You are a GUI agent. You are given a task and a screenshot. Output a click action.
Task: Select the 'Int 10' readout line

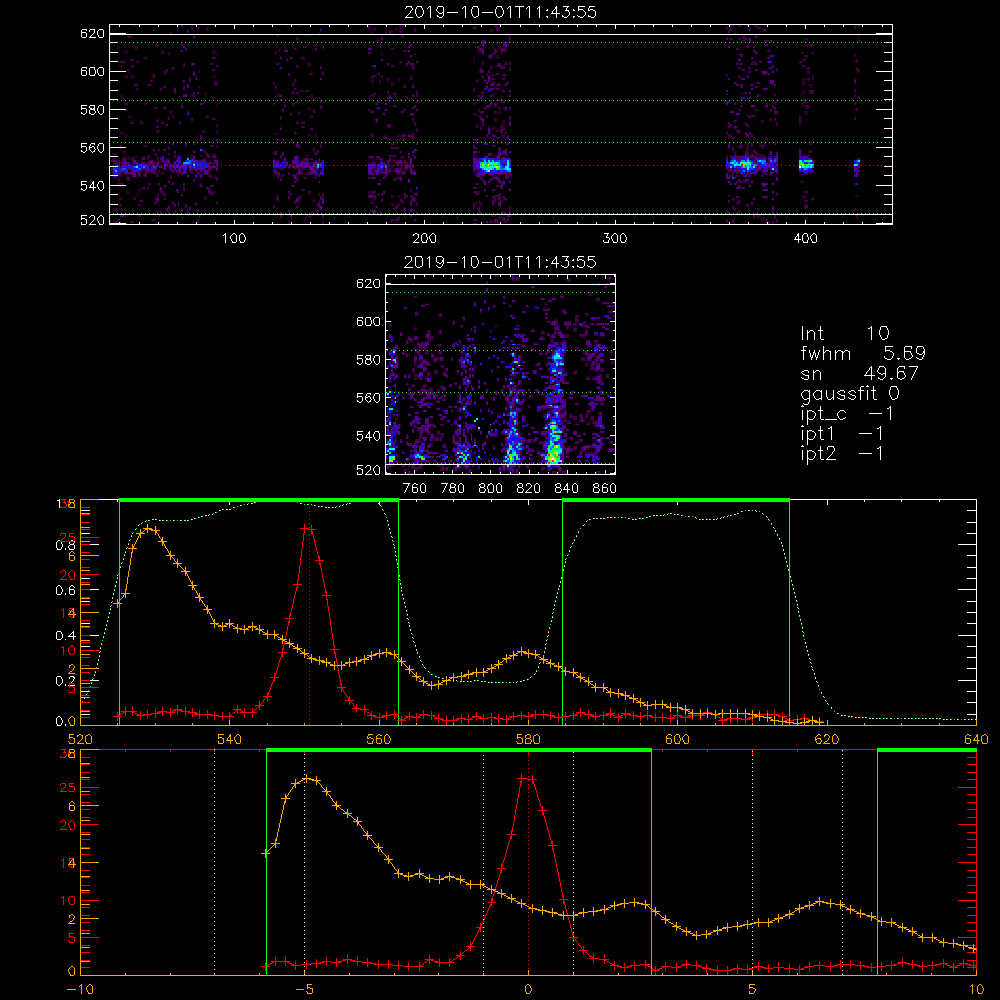(x=844, y=333)
